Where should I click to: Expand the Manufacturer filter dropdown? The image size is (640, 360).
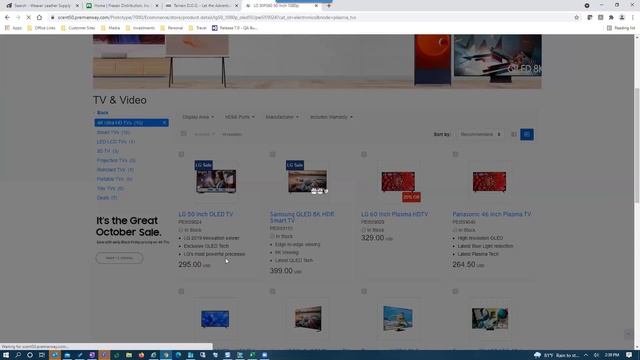282,117
